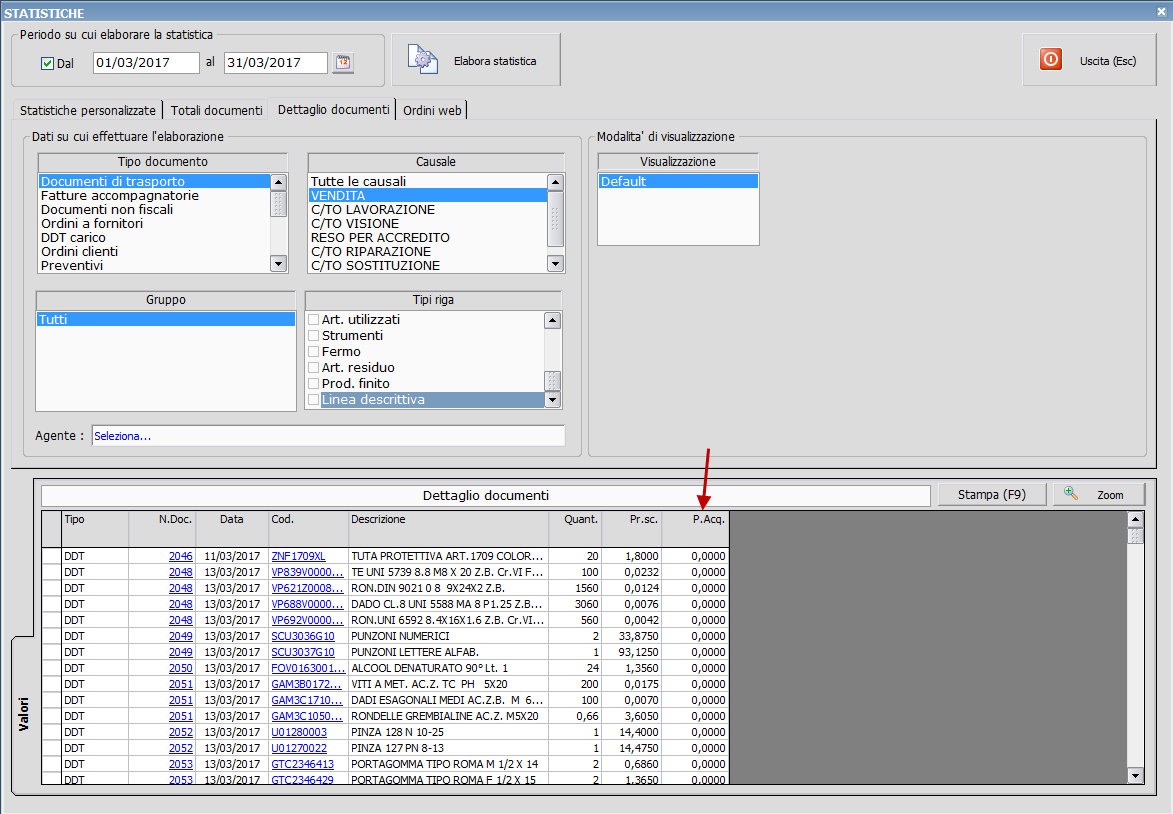Click the end date field 31/03/2017

[276, 63]
